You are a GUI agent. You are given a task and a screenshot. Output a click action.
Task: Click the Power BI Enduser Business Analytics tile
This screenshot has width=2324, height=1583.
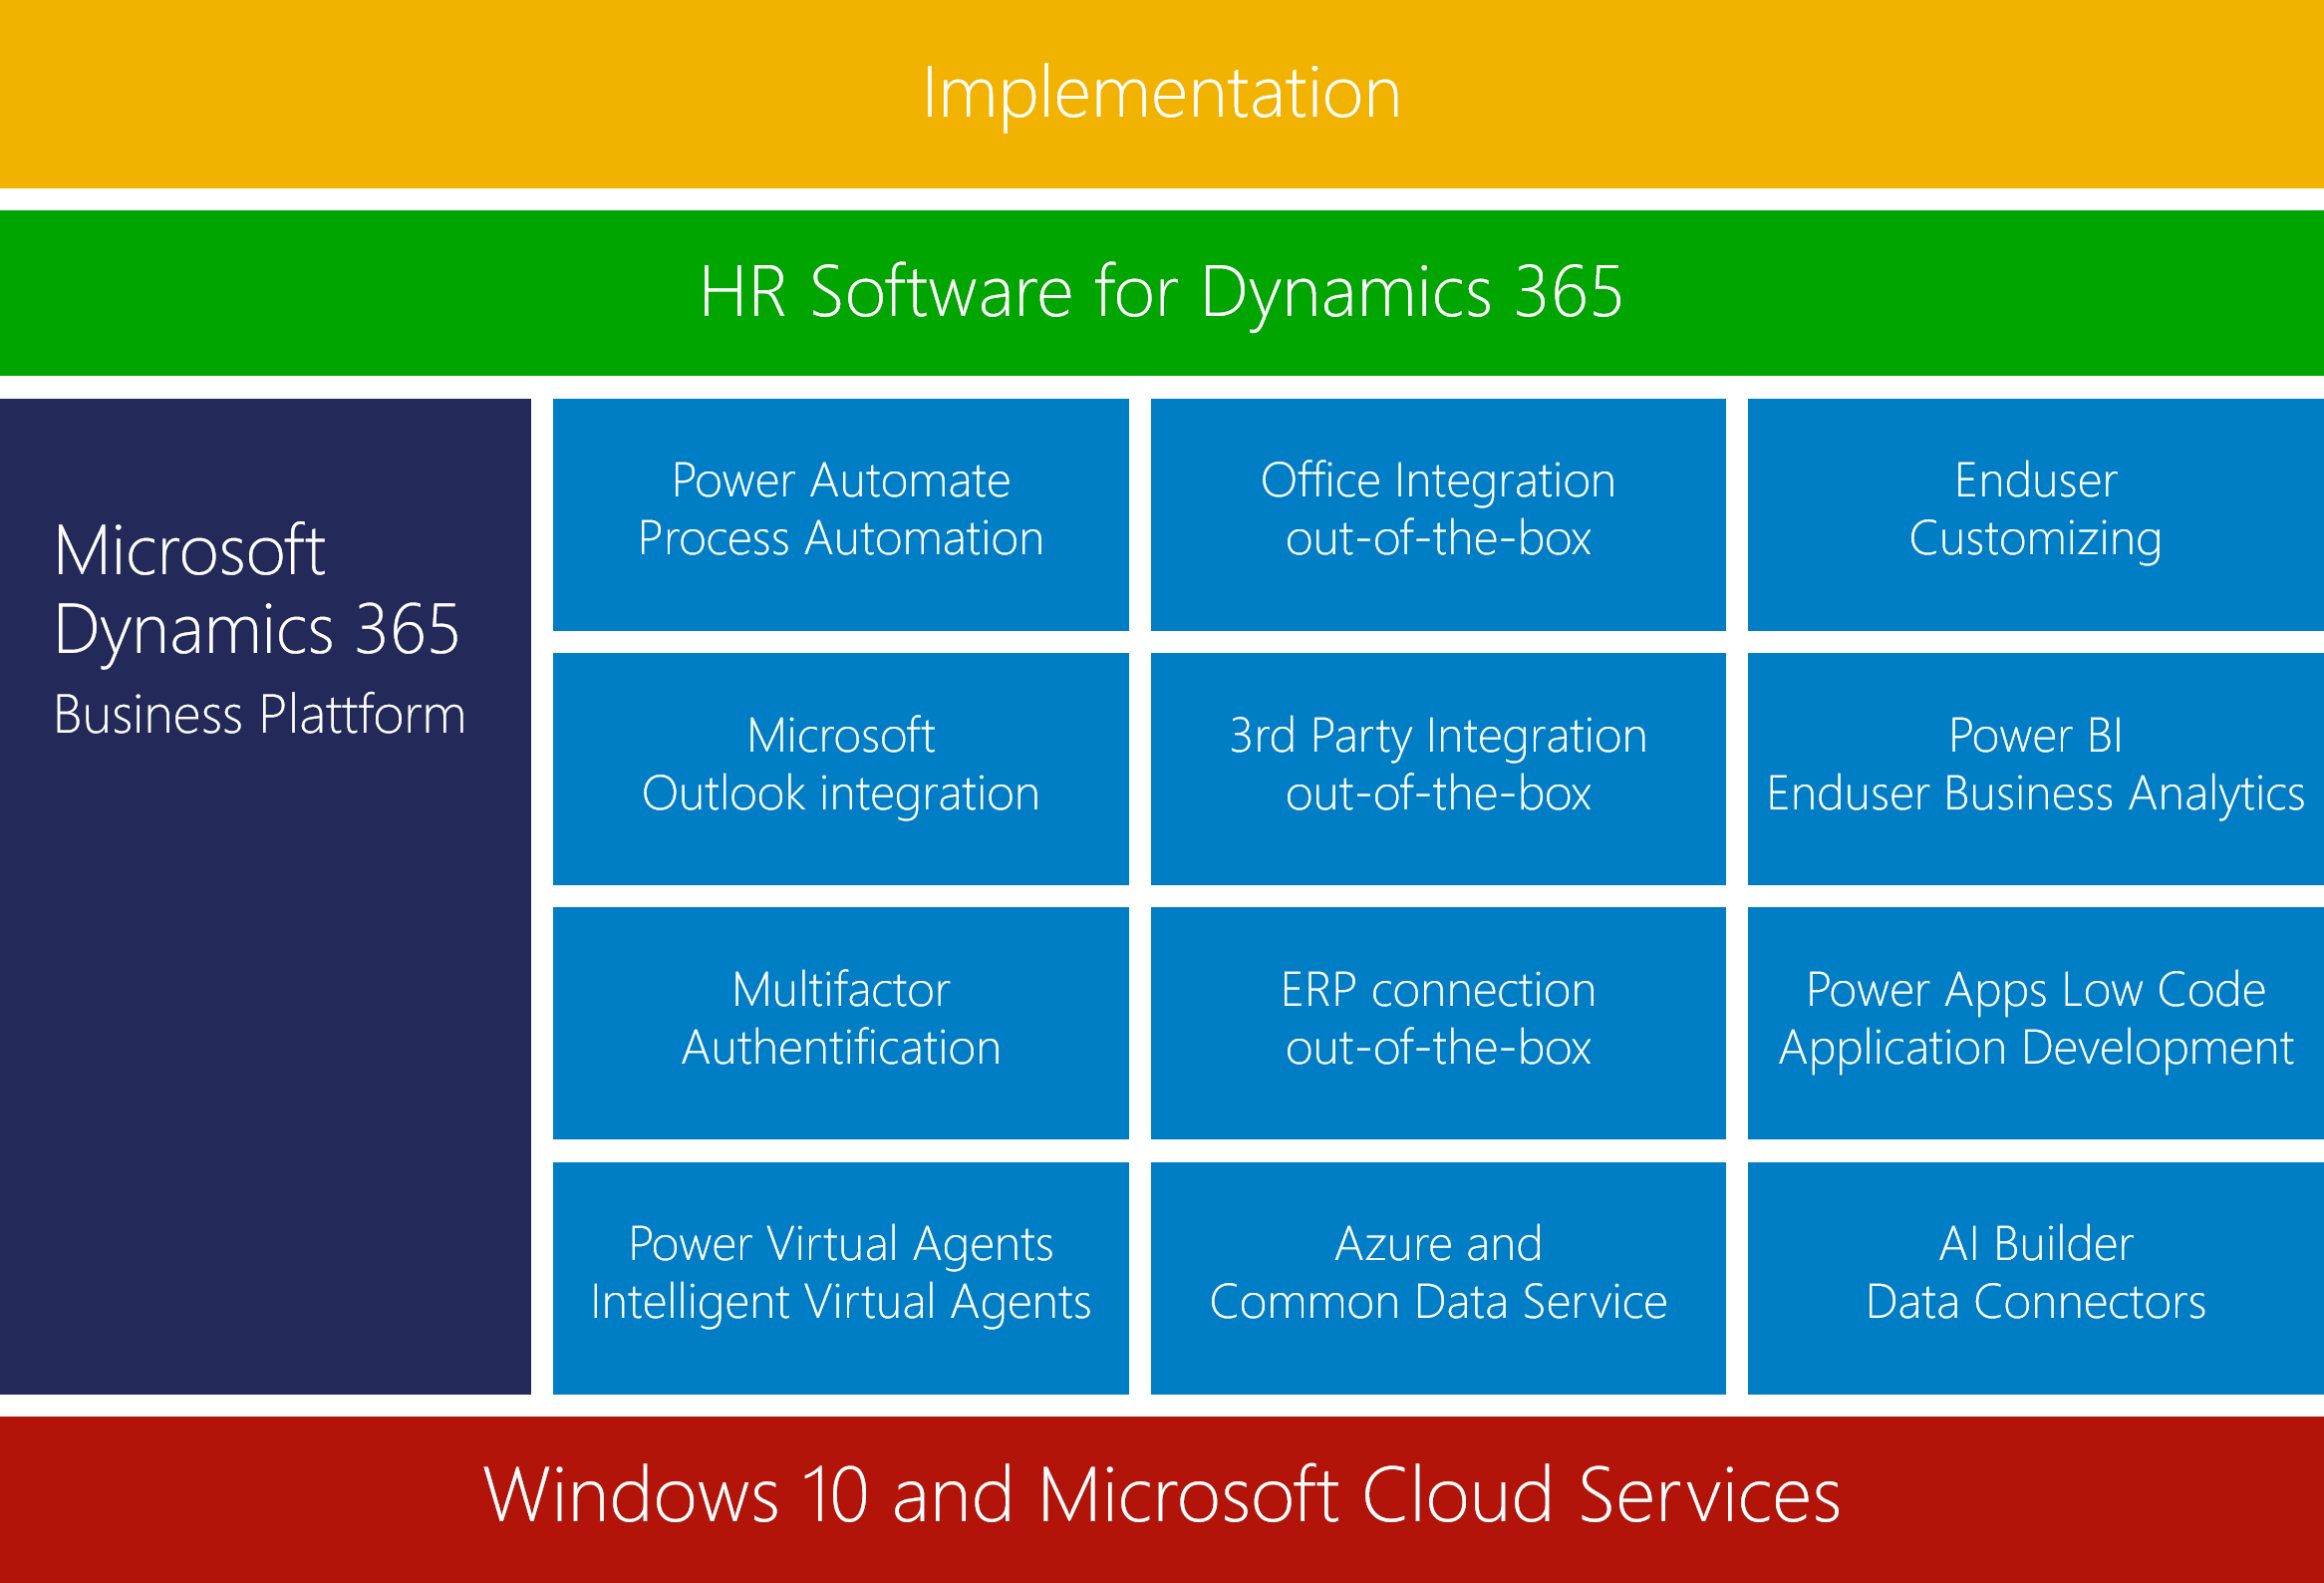point(2036,768)
